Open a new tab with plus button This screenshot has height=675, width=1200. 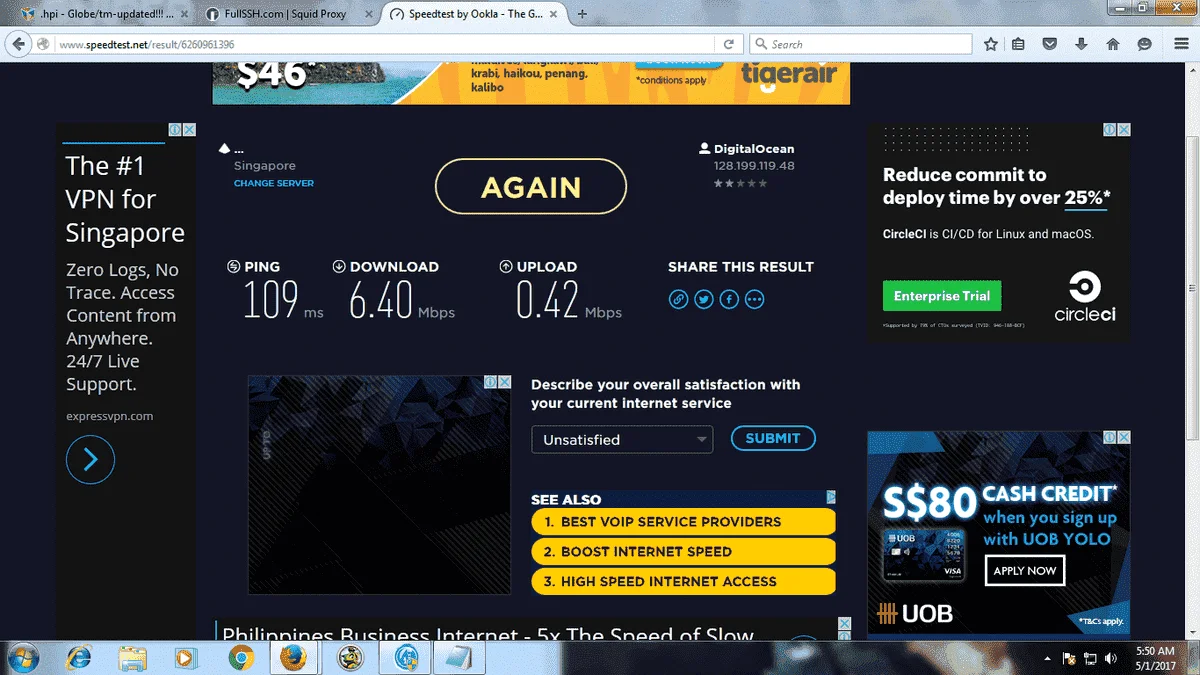583,14
